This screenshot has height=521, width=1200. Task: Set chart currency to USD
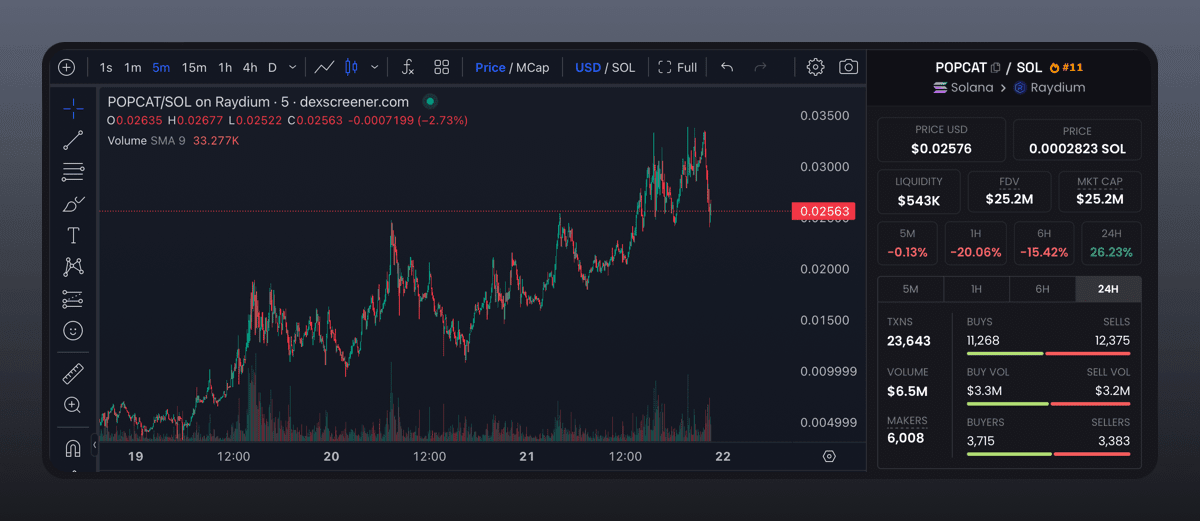point(588,67)
